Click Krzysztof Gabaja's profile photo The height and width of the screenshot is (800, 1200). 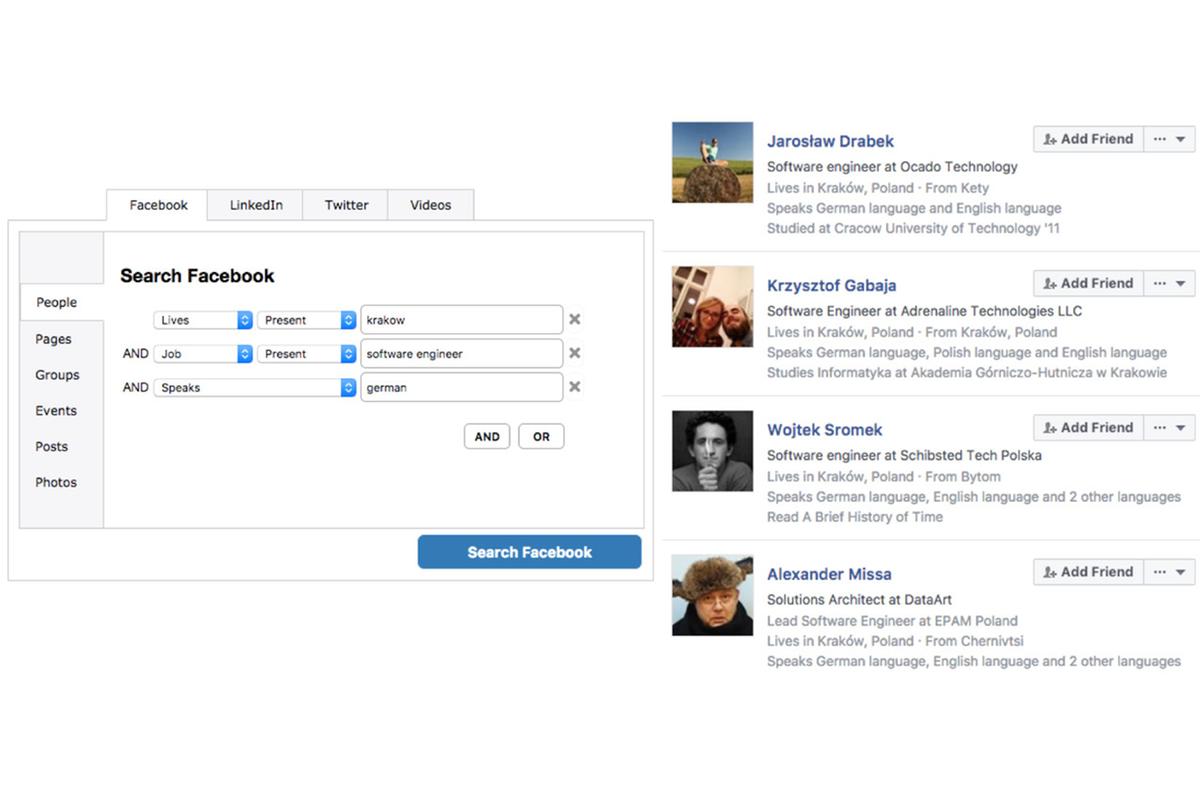tap(712, 306)
